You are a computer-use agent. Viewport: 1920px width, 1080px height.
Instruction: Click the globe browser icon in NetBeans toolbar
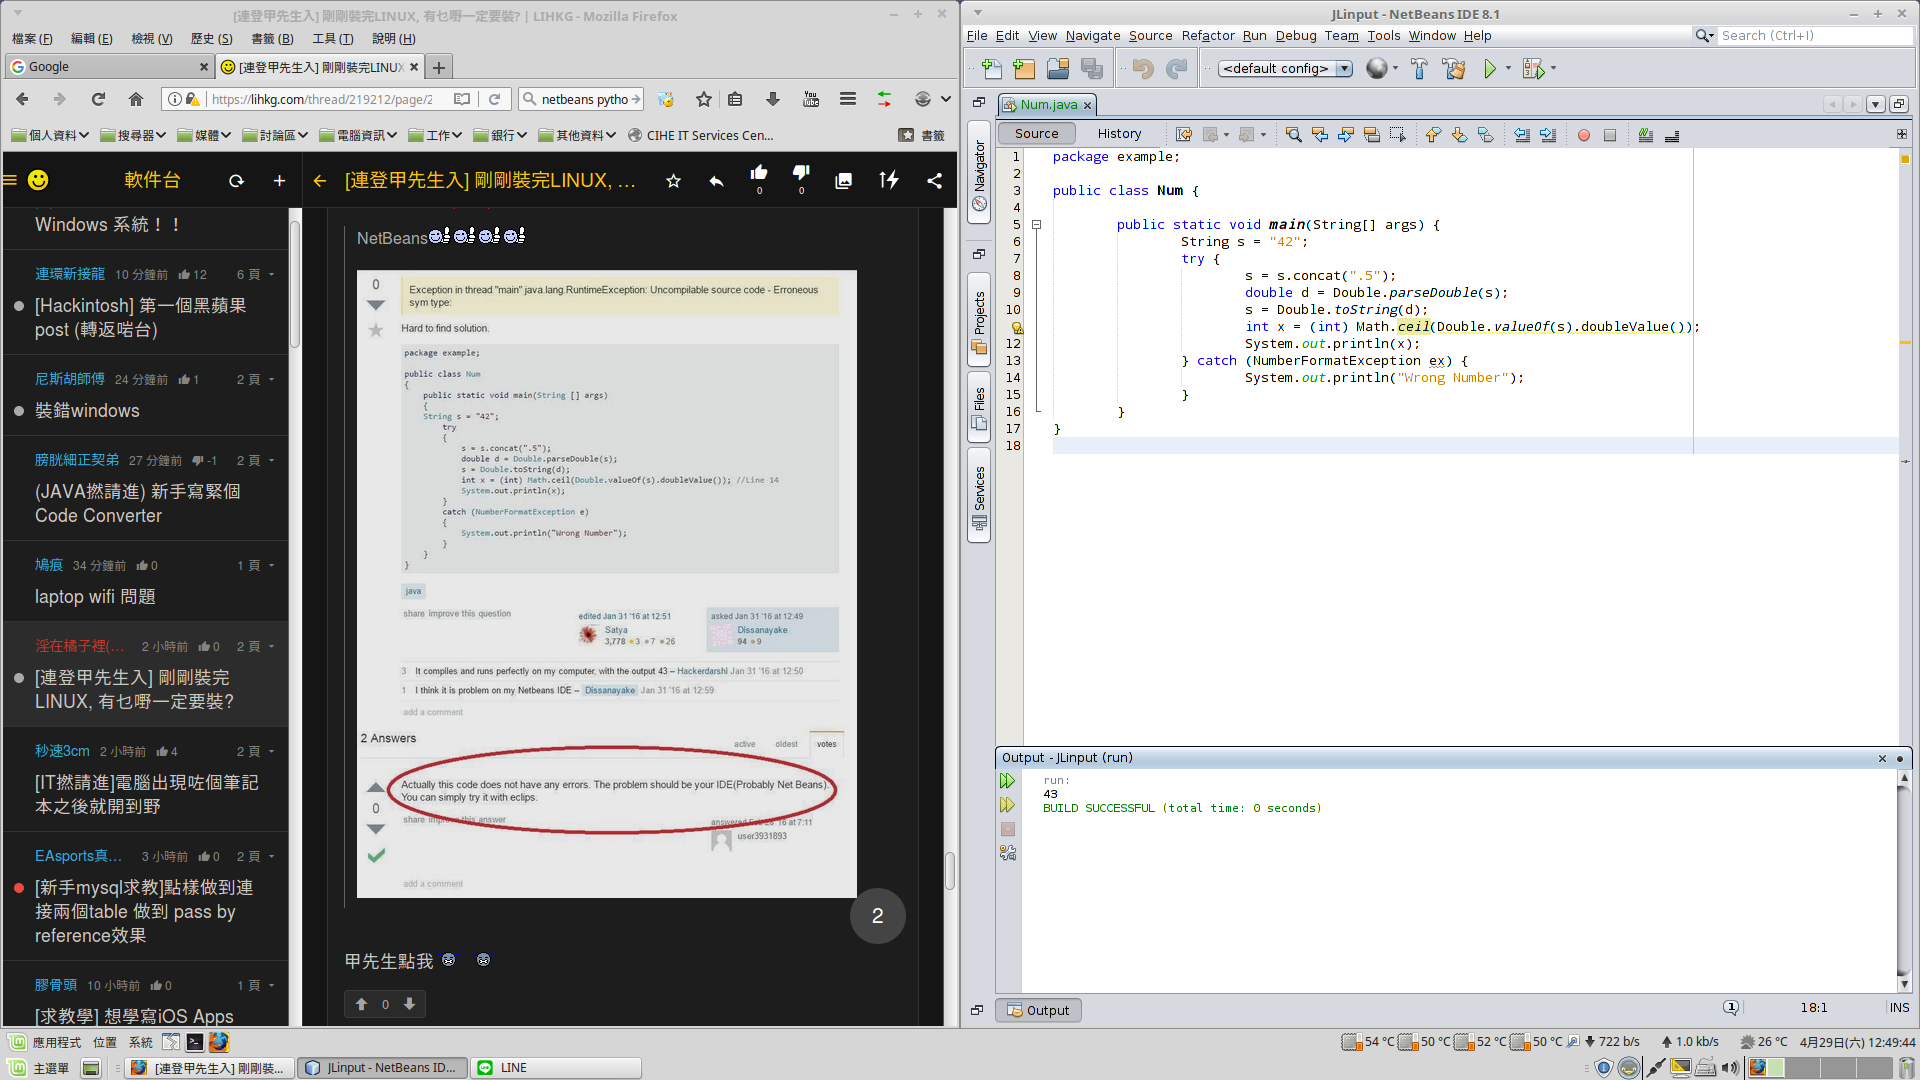pyautogui.click(x=1377, y=69)
